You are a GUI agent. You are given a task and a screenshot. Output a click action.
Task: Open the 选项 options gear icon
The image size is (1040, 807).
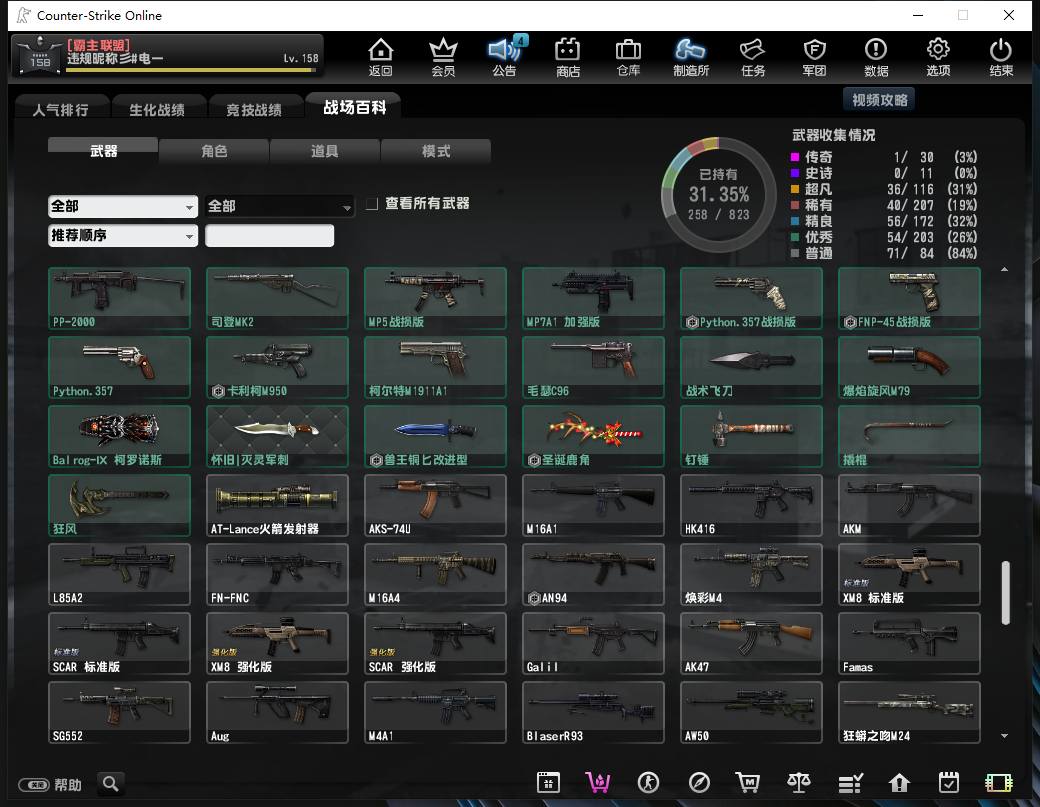pos(938,57)
